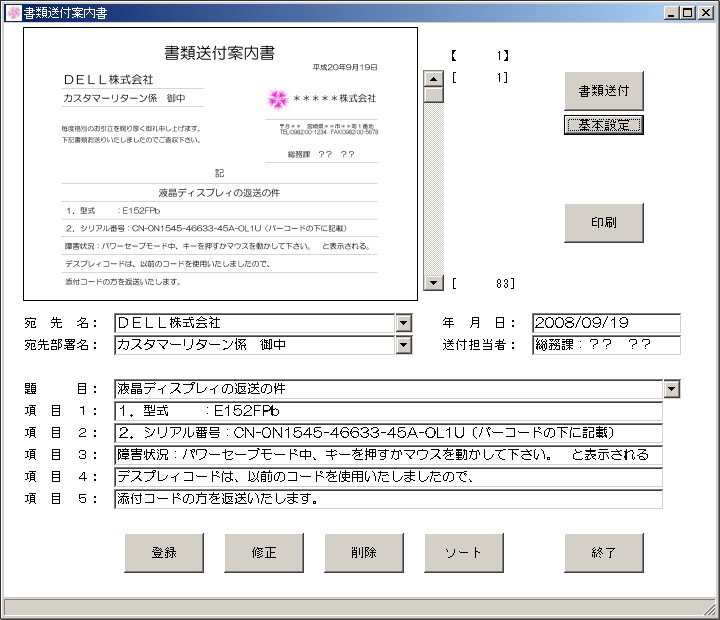Click the 終了 exit button
The image size is (720, 620).
(x=603, y=552)
